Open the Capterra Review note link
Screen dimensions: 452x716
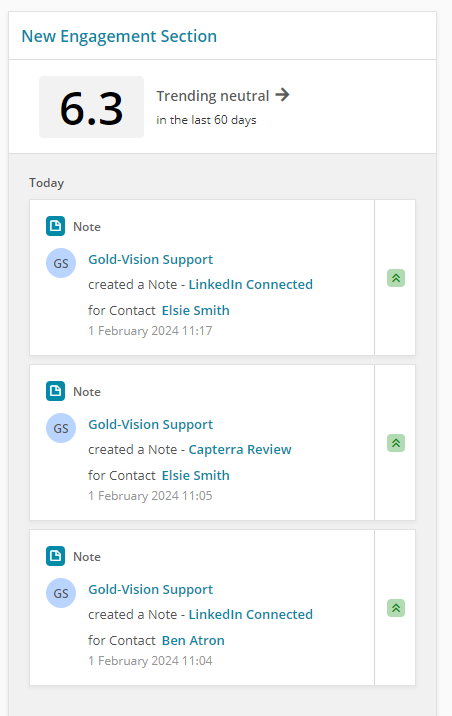coord(240,450)
